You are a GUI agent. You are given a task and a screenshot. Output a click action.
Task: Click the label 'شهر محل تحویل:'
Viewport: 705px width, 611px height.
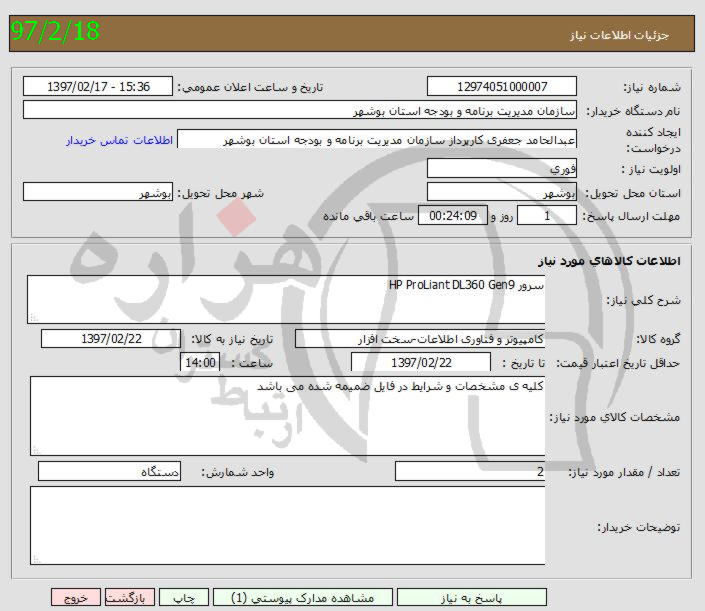(x=220, y=193)
